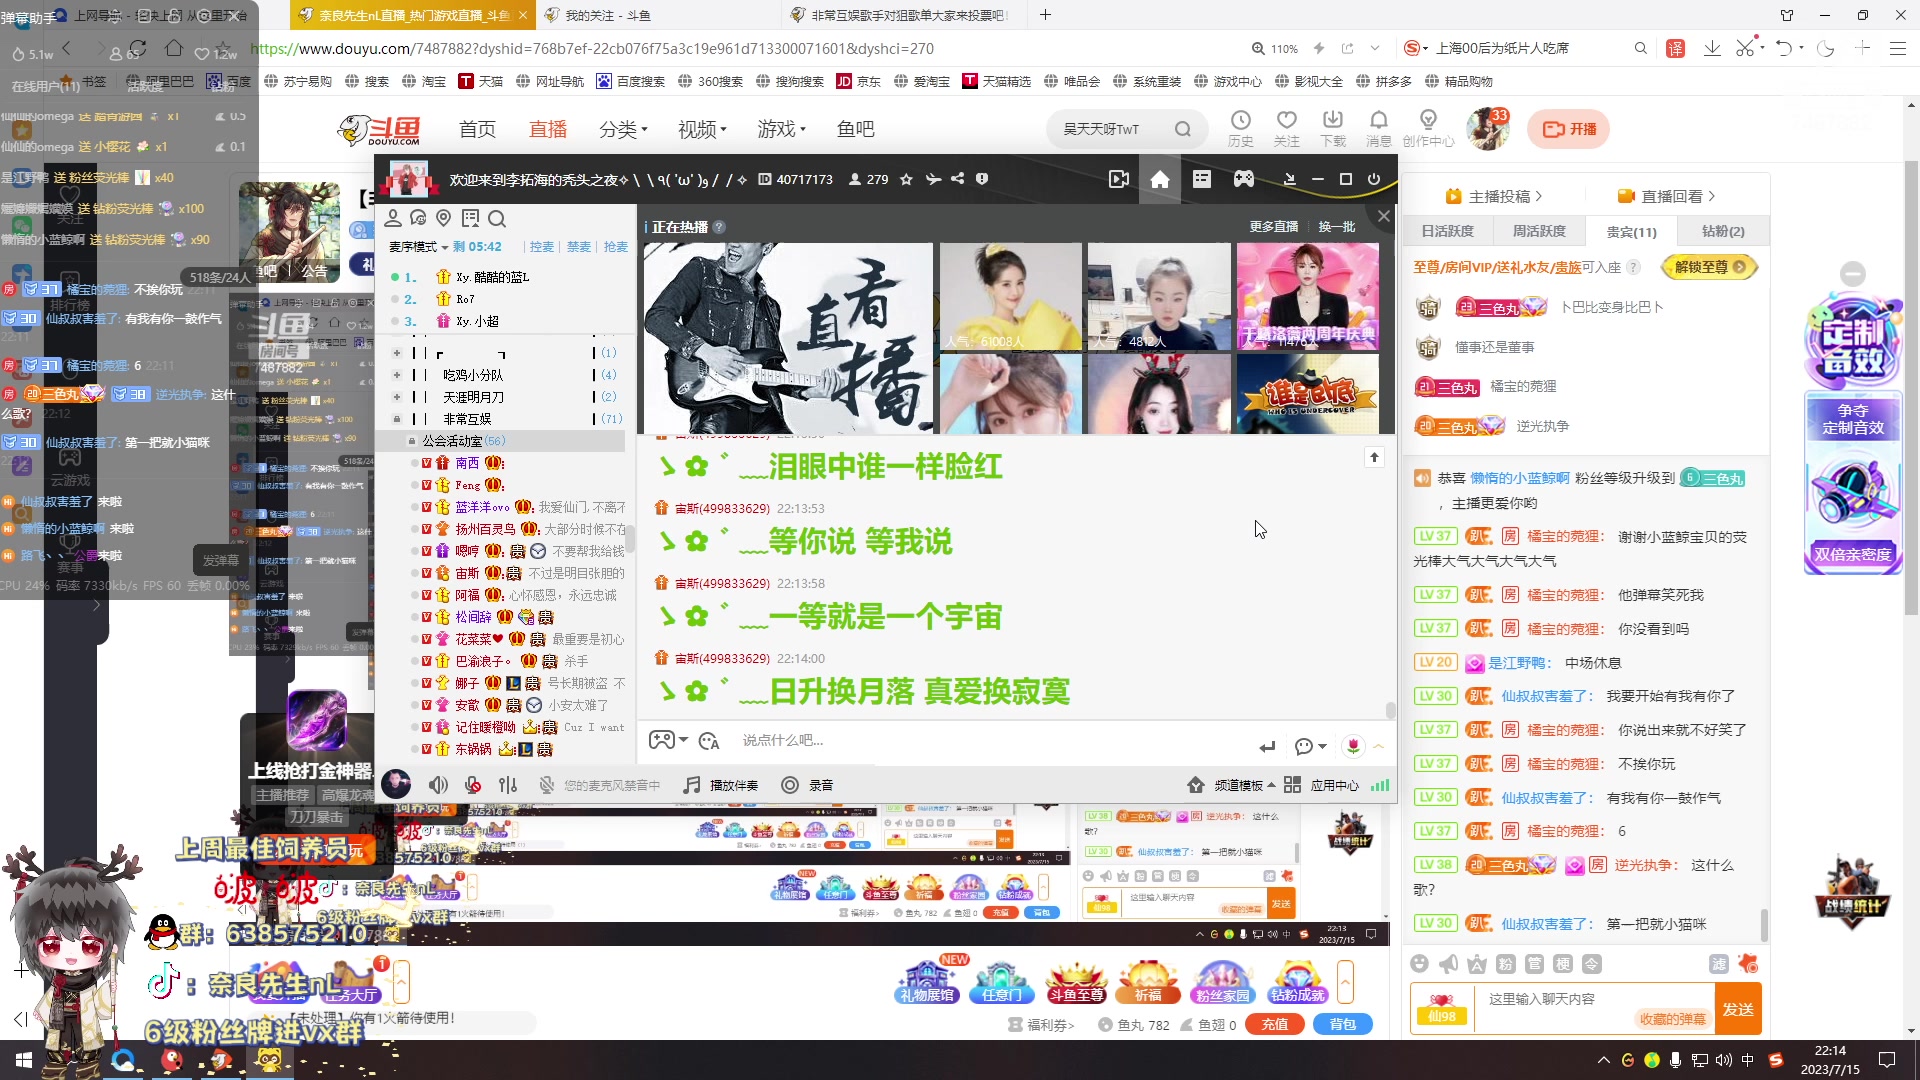The height and width of the screenshot is (1080, 1920).
Task: Click the 梗 meme icon in chat toolbar
Action: point(1563,963)
